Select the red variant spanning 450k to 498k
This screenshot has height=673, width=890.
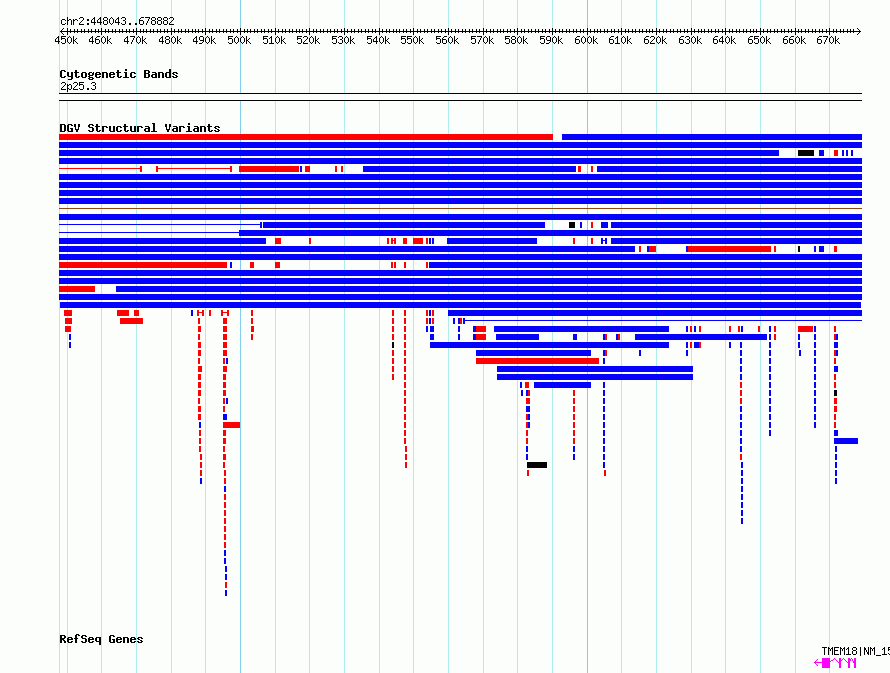point(143,265)
